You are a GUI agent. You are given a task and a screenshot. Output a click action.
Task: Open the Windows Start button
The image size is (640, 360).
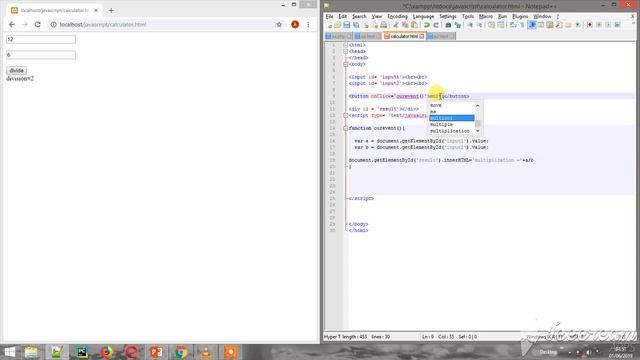(x=9, y=352)
